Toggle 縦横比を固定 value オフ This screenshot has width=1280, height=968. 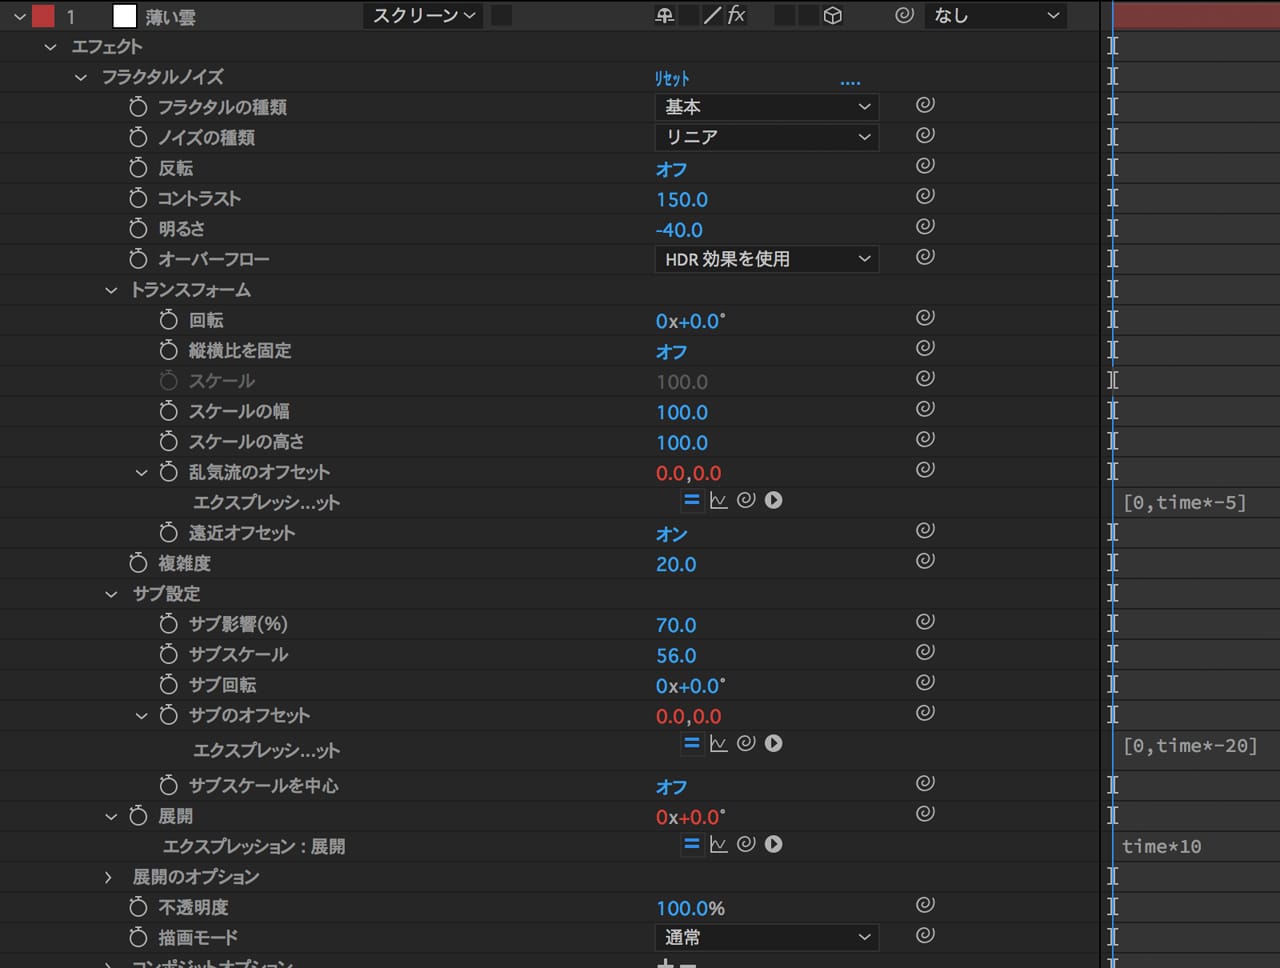point(671,352)
